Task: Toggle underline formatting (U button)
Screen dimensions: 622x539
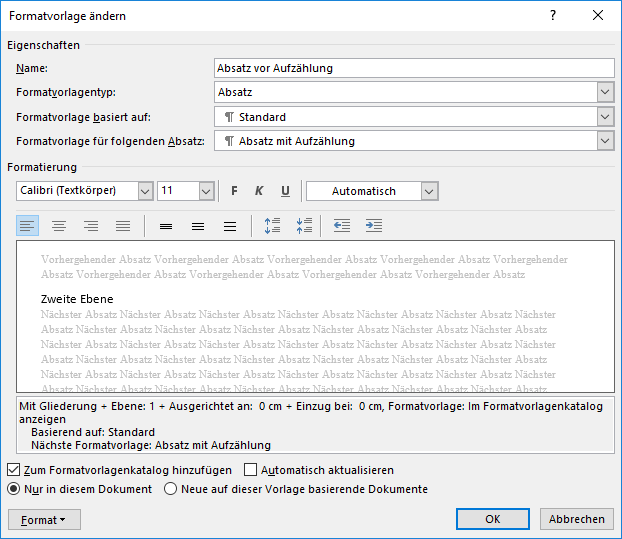Action: click(285, 191)
